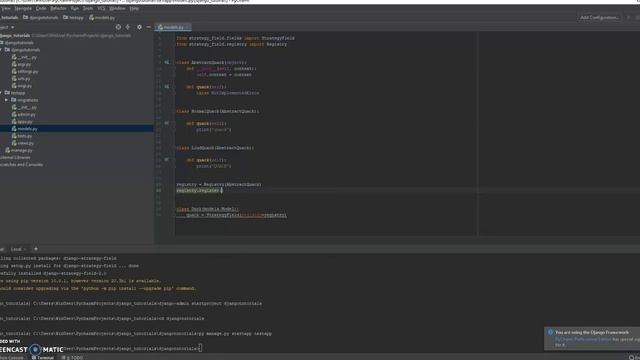Open the Terminal tool window tab
Viewport: 640px width, 360px height.
click(x=43, y=358)
